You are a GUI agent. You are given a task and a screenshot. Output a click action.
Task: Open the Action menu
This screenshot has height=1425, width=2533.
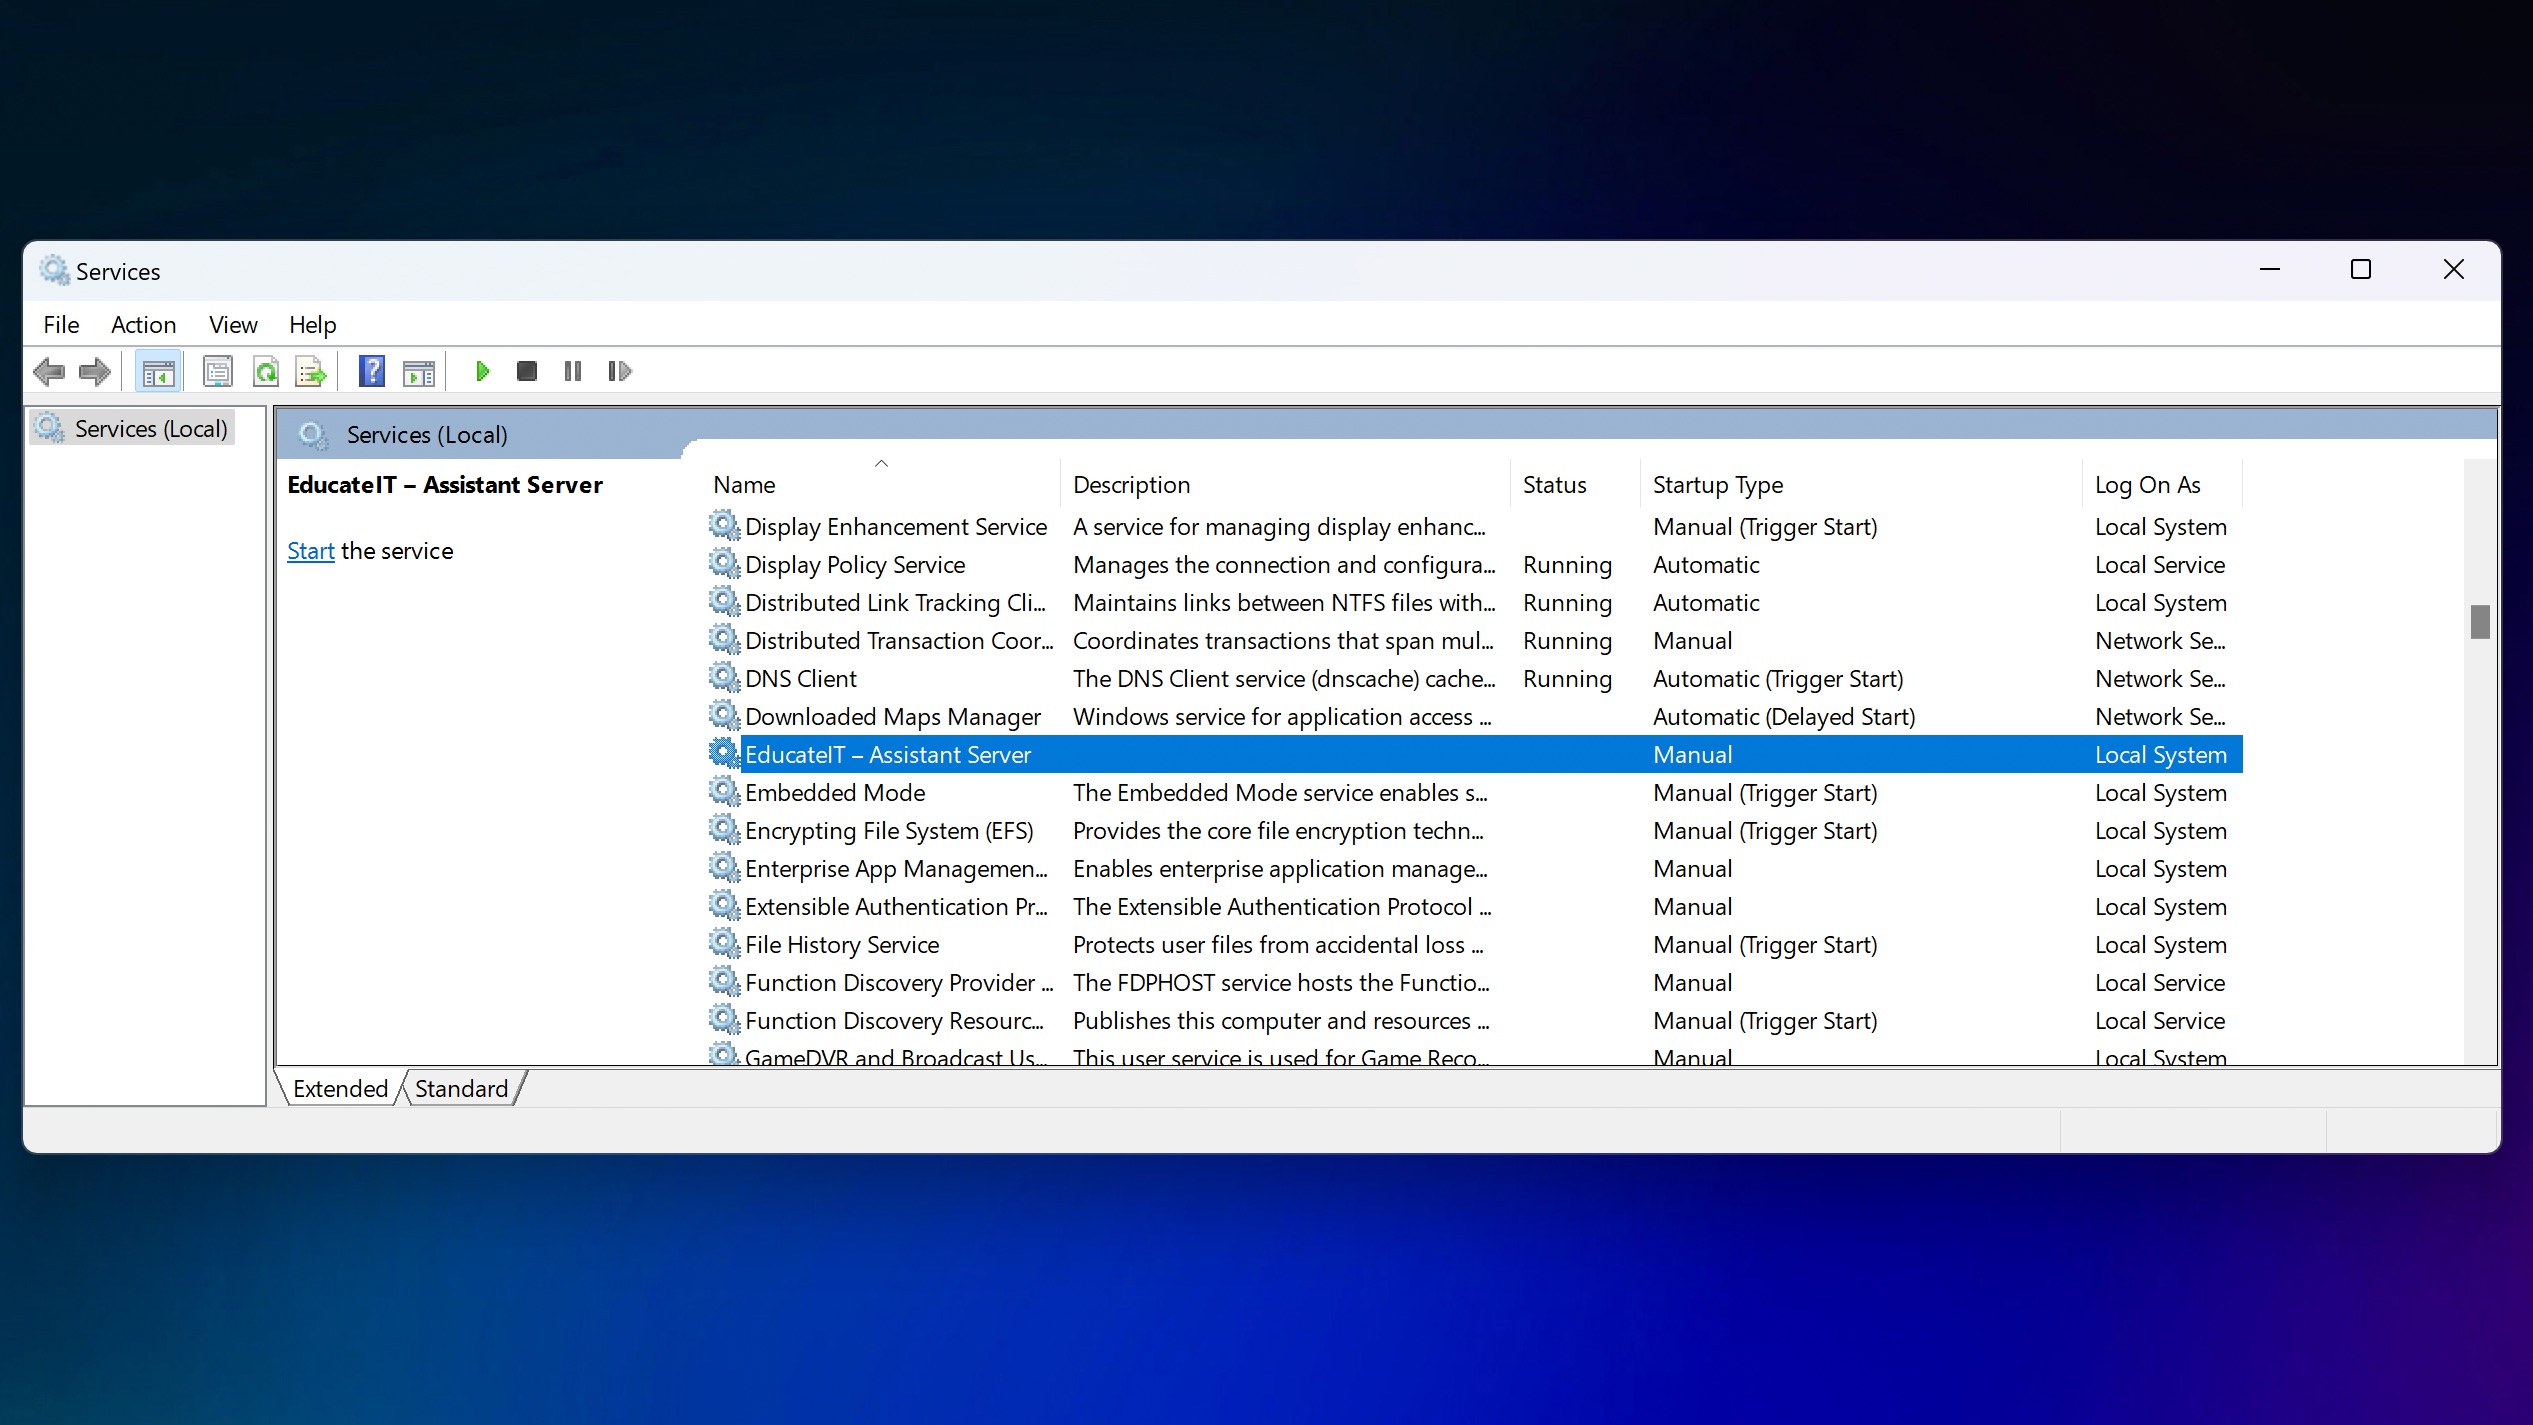tap(143, 325)
